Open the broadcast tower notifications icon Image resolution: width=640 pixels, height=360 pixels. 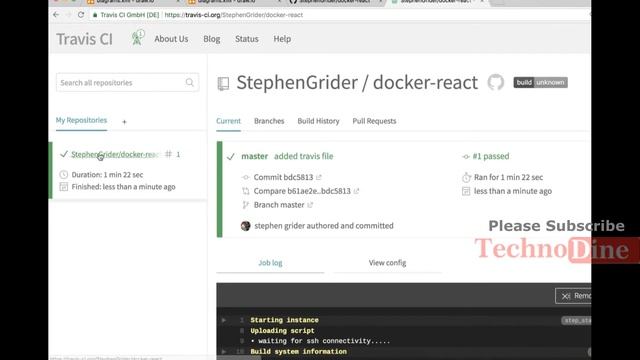click(x=138, y=38)
